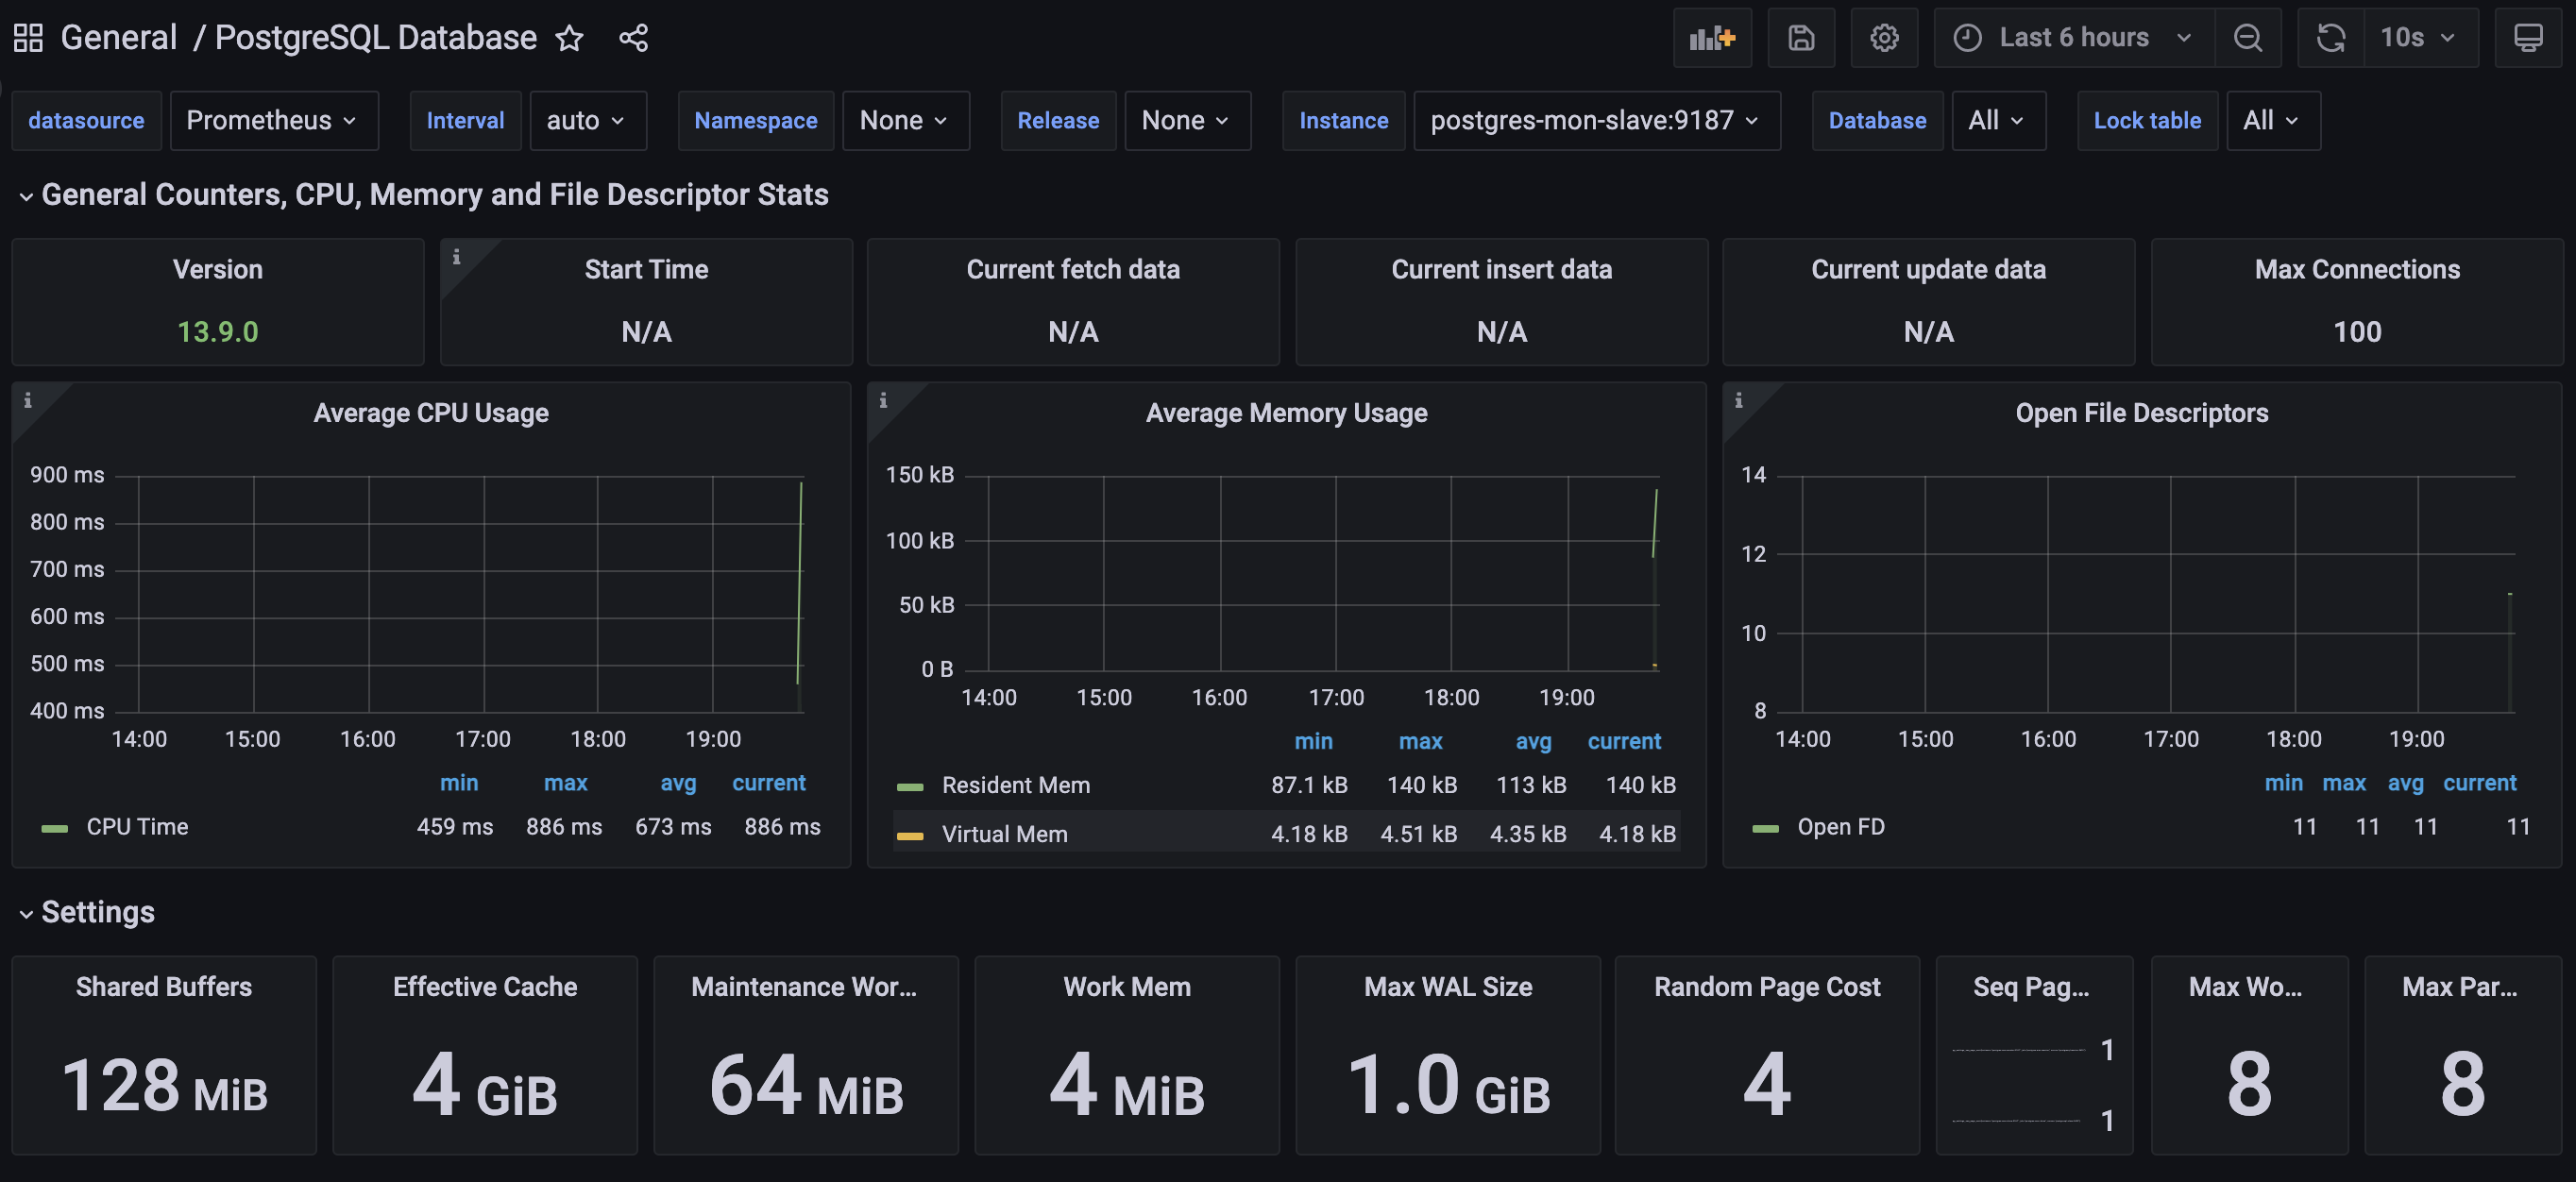
Task: Zoom out the time range
Action: pyautogui.click(x=2248, y=37)
